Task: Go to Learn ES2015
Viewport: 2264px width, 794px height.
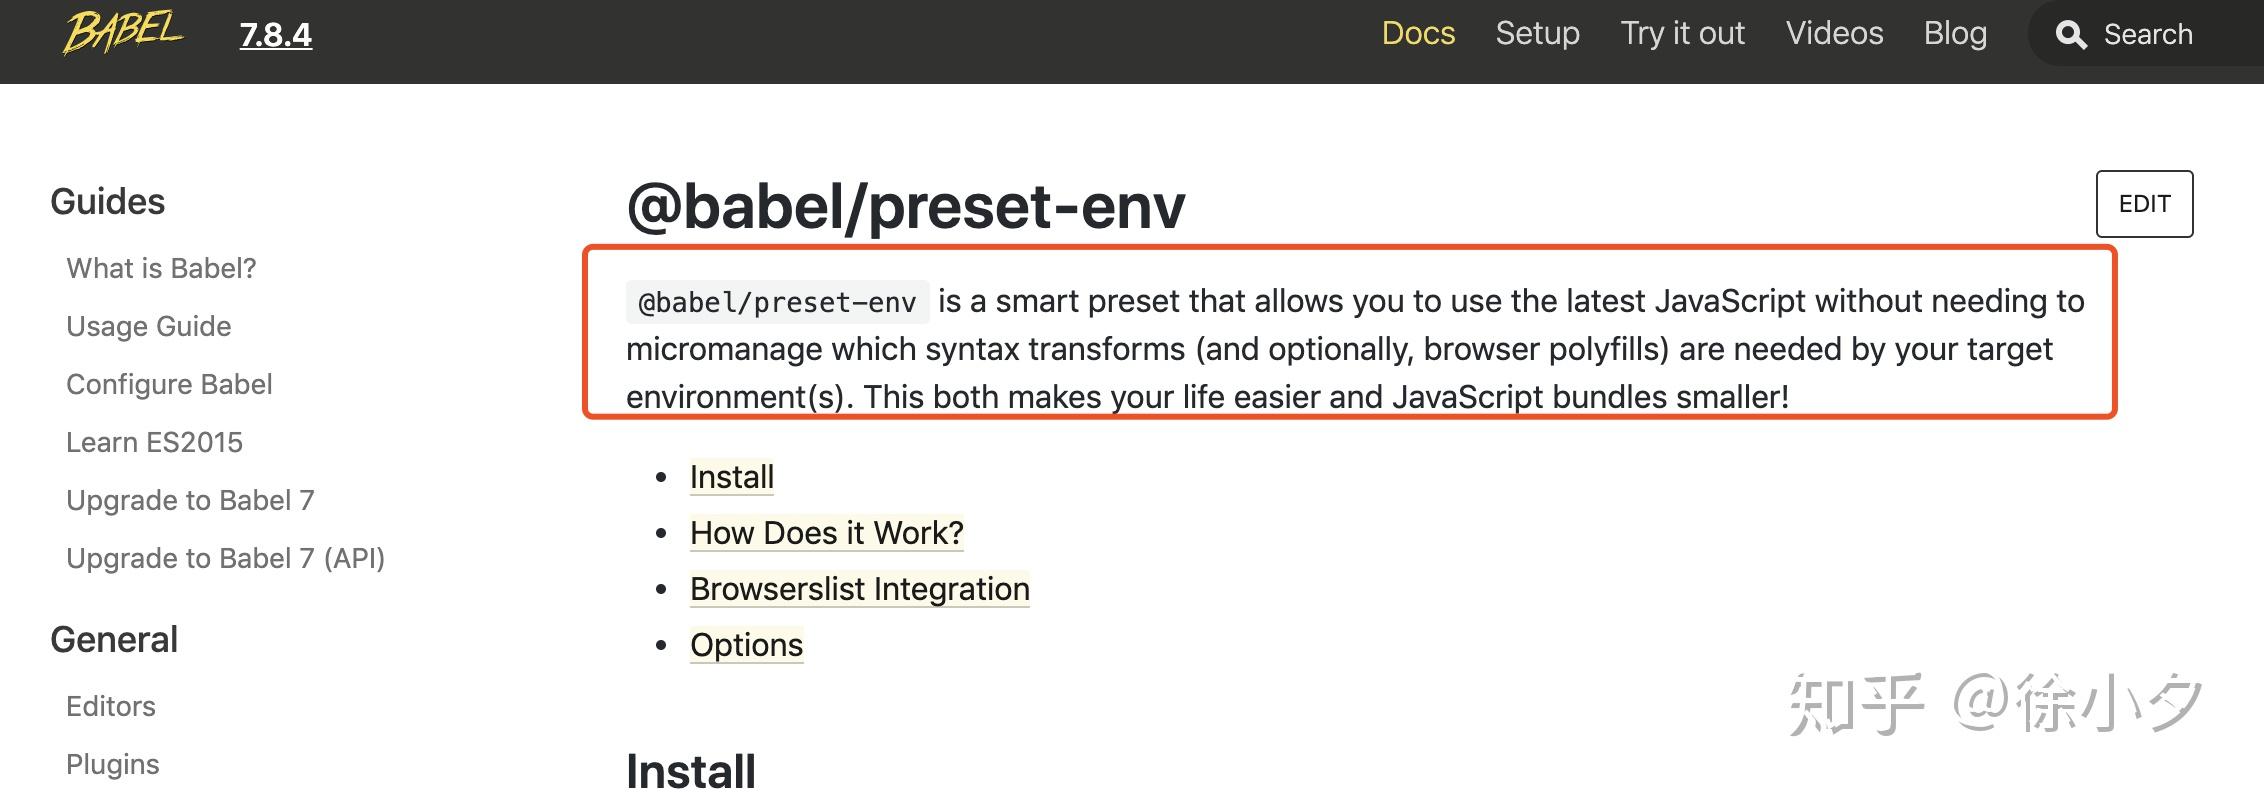Action: coord(154,442)
